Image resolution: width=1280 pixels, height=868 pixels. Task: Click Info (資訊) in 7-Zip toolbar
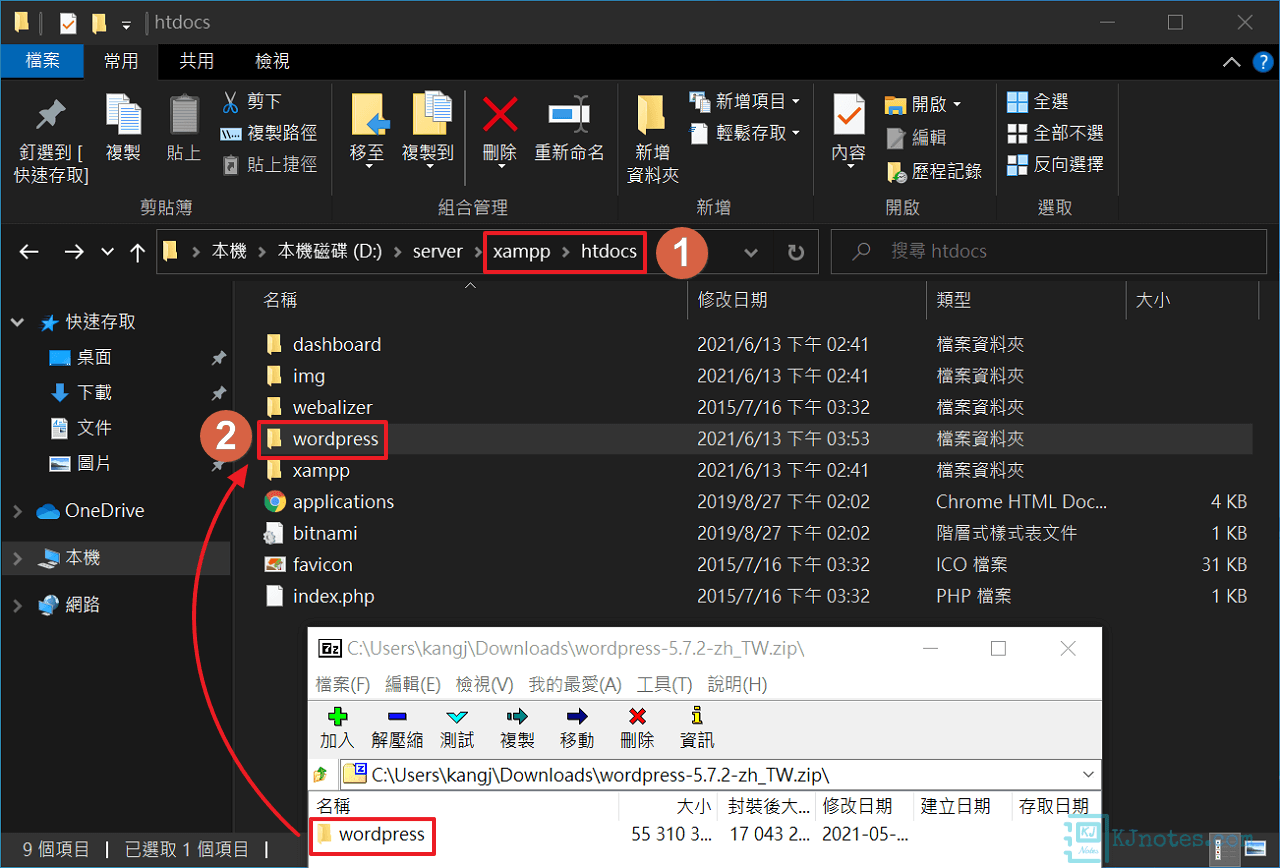point(697,727)
